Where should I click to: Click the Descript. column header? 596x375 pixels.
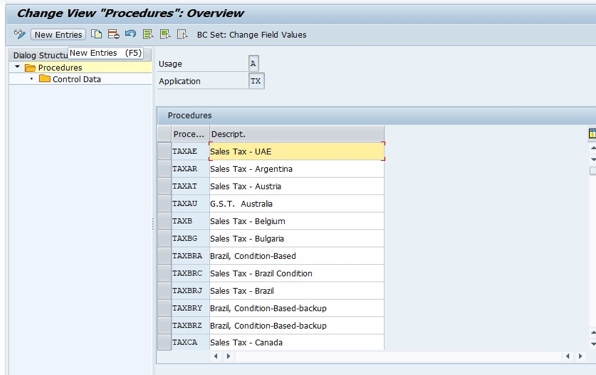pos(296,134)
